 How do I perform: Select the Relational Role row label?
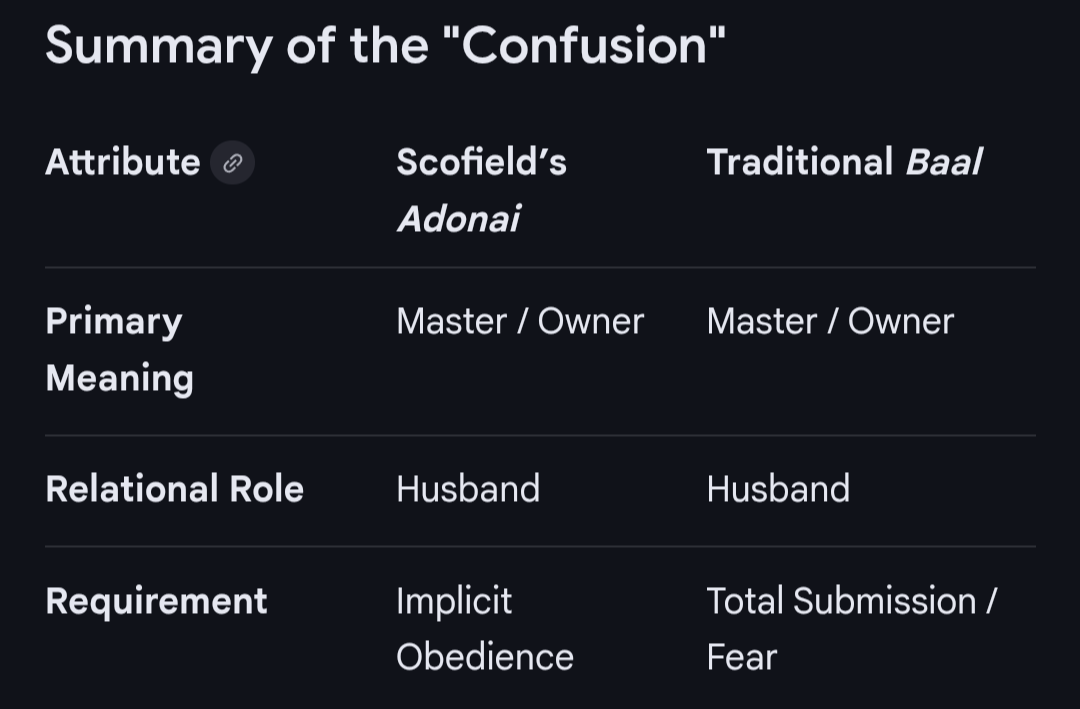(174, 489)
